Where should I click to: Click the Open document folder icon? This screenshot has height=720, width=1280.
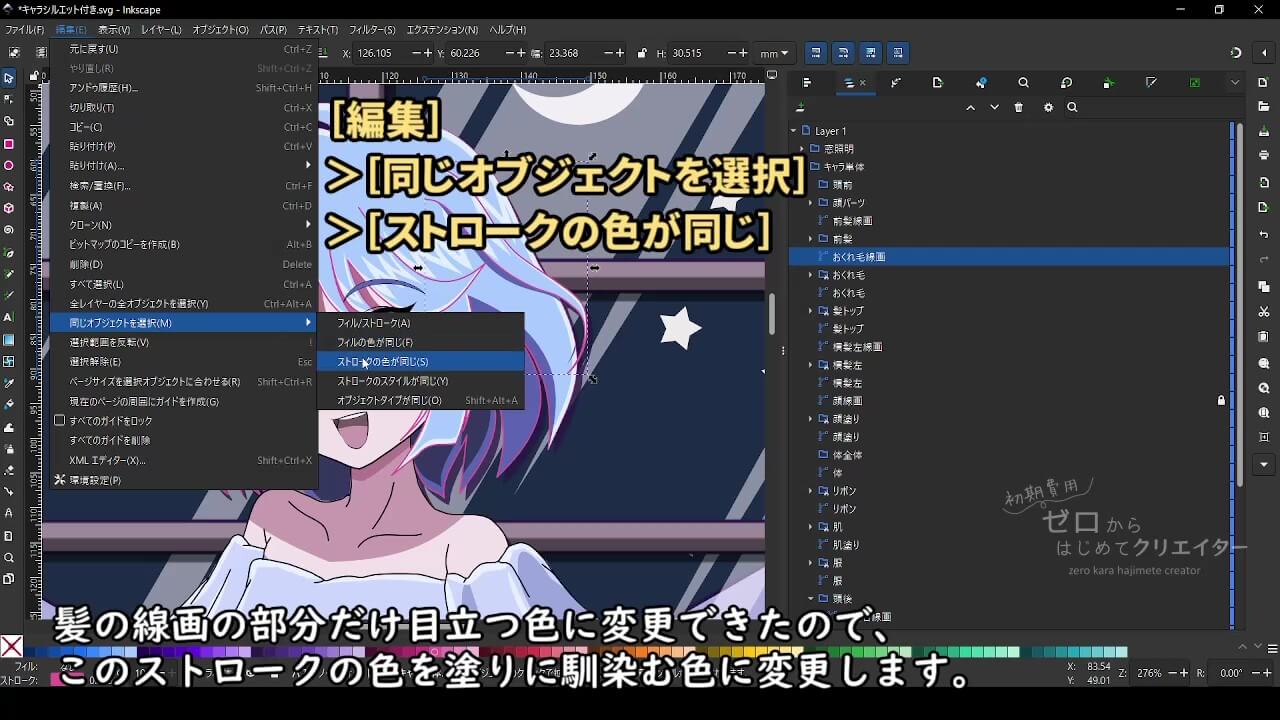pyautogui.click(x=1264, y=106)
